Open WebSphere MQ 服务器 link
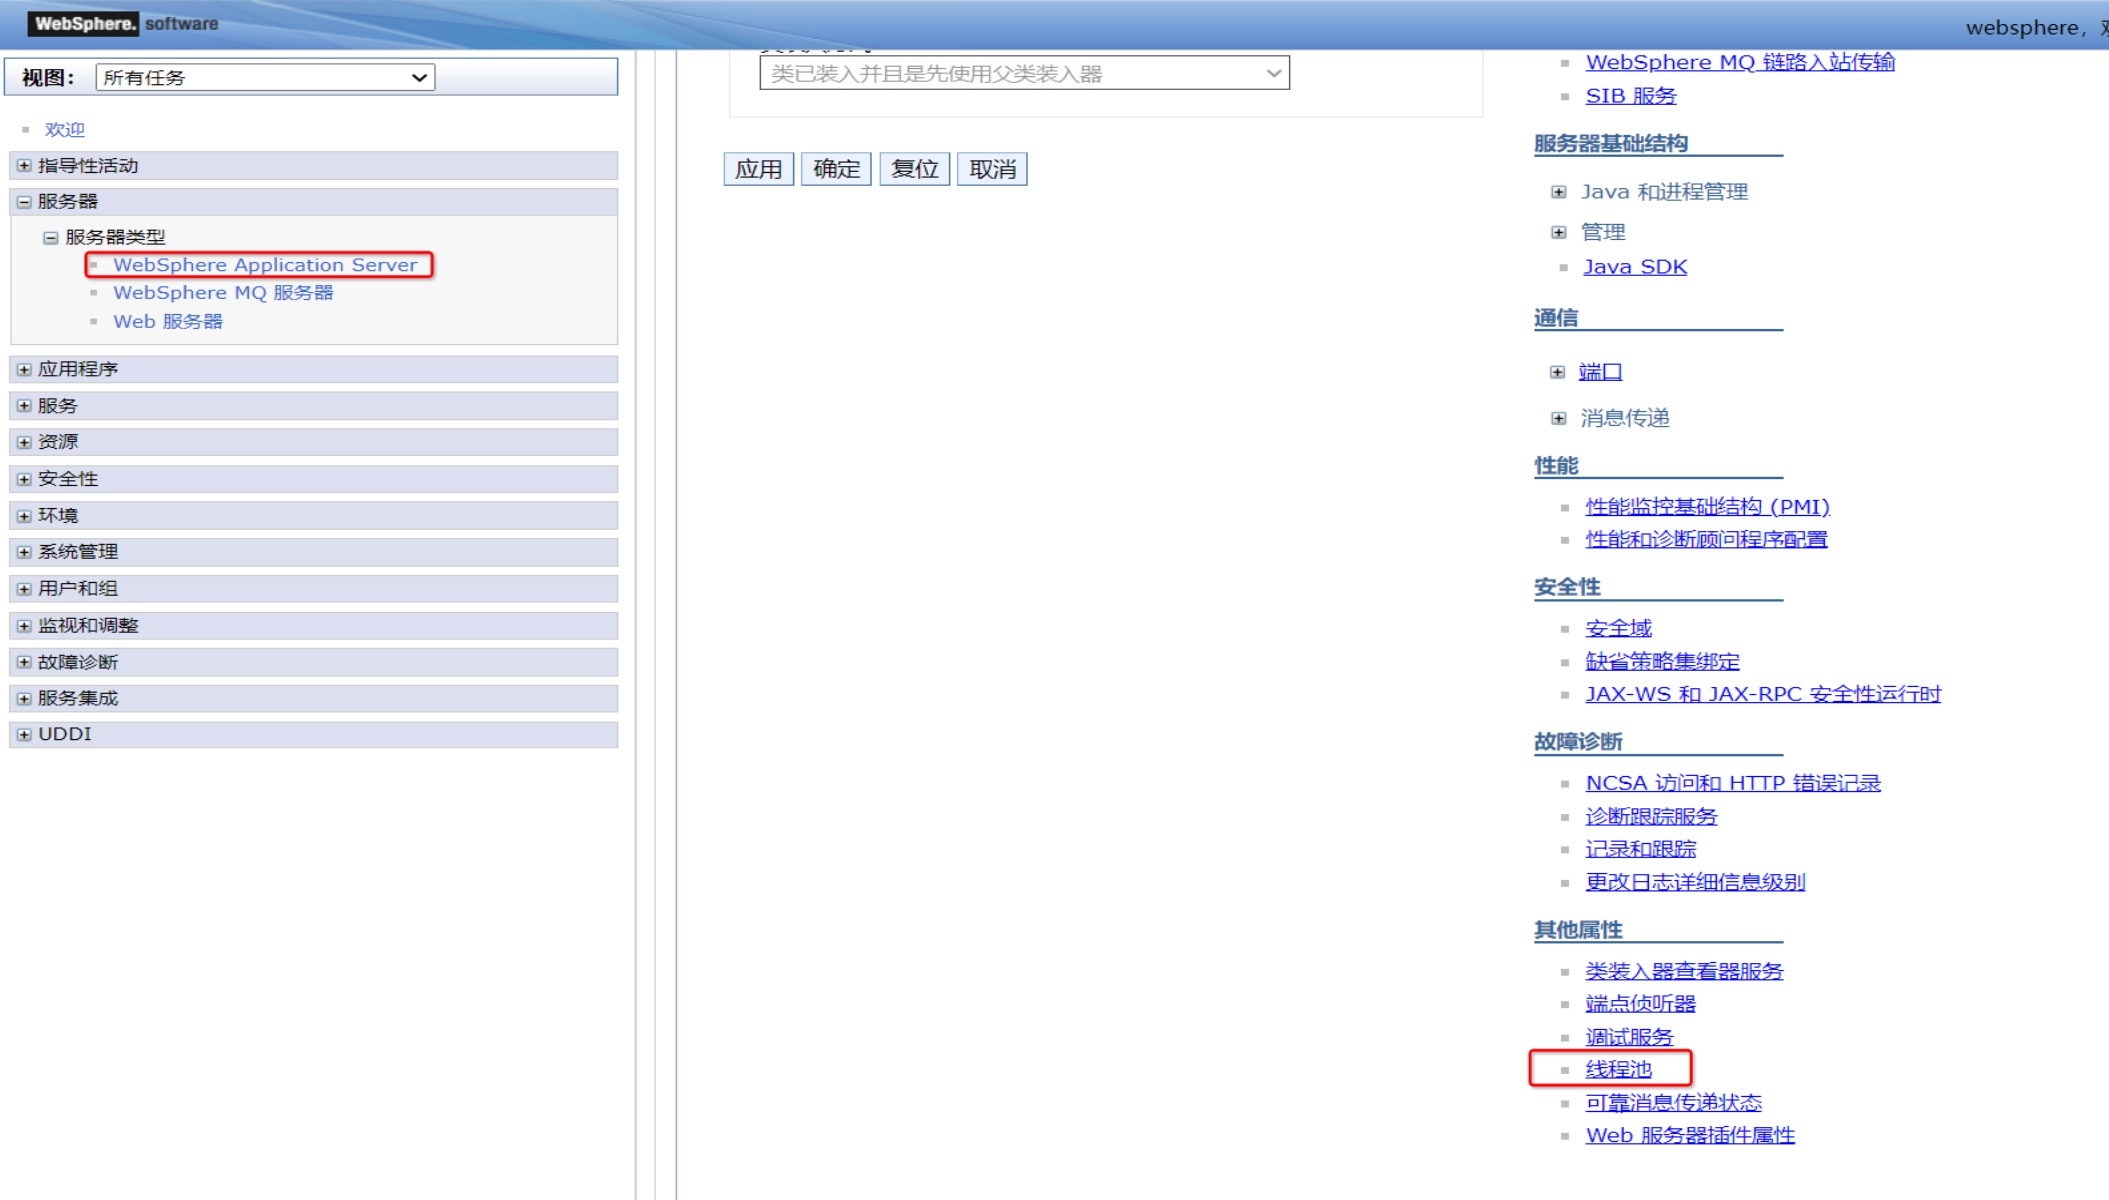 [223, 293]
